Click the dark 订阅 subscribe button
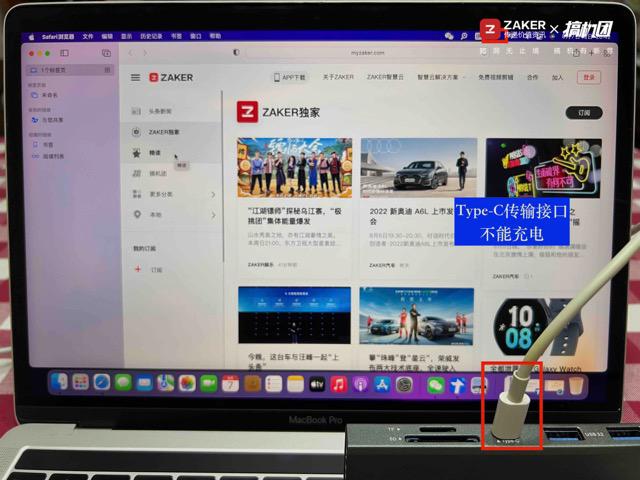The image size is (640, 480). 584,113
